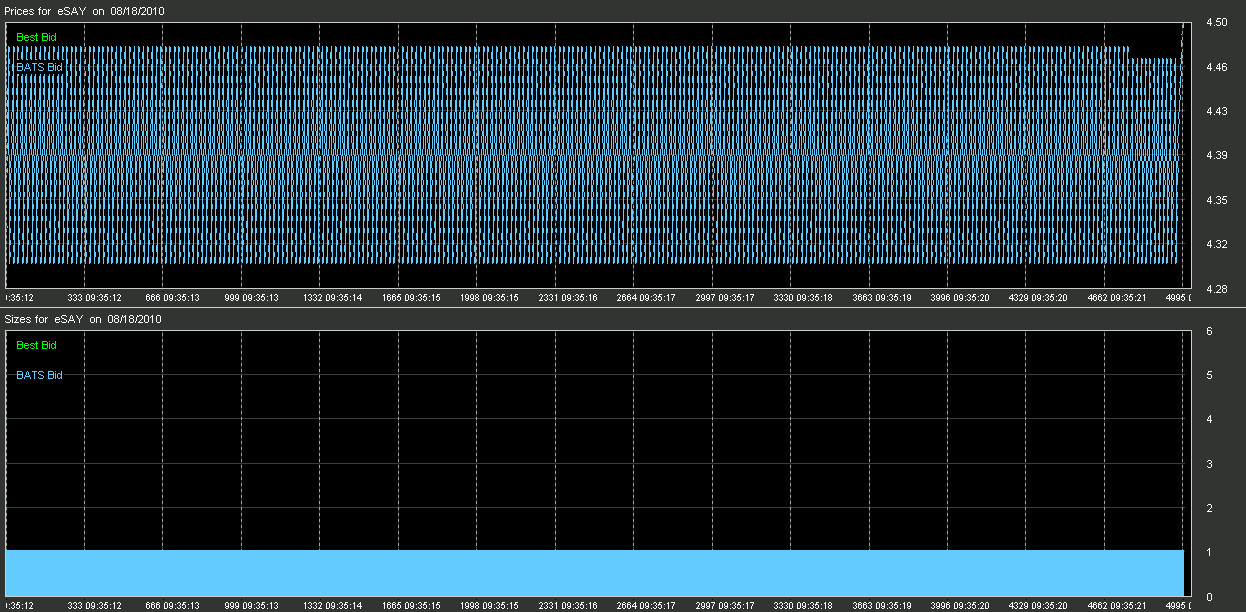
Task: Click '333 09:35:12' tick under Sizes chart
Action: [94, 606]
